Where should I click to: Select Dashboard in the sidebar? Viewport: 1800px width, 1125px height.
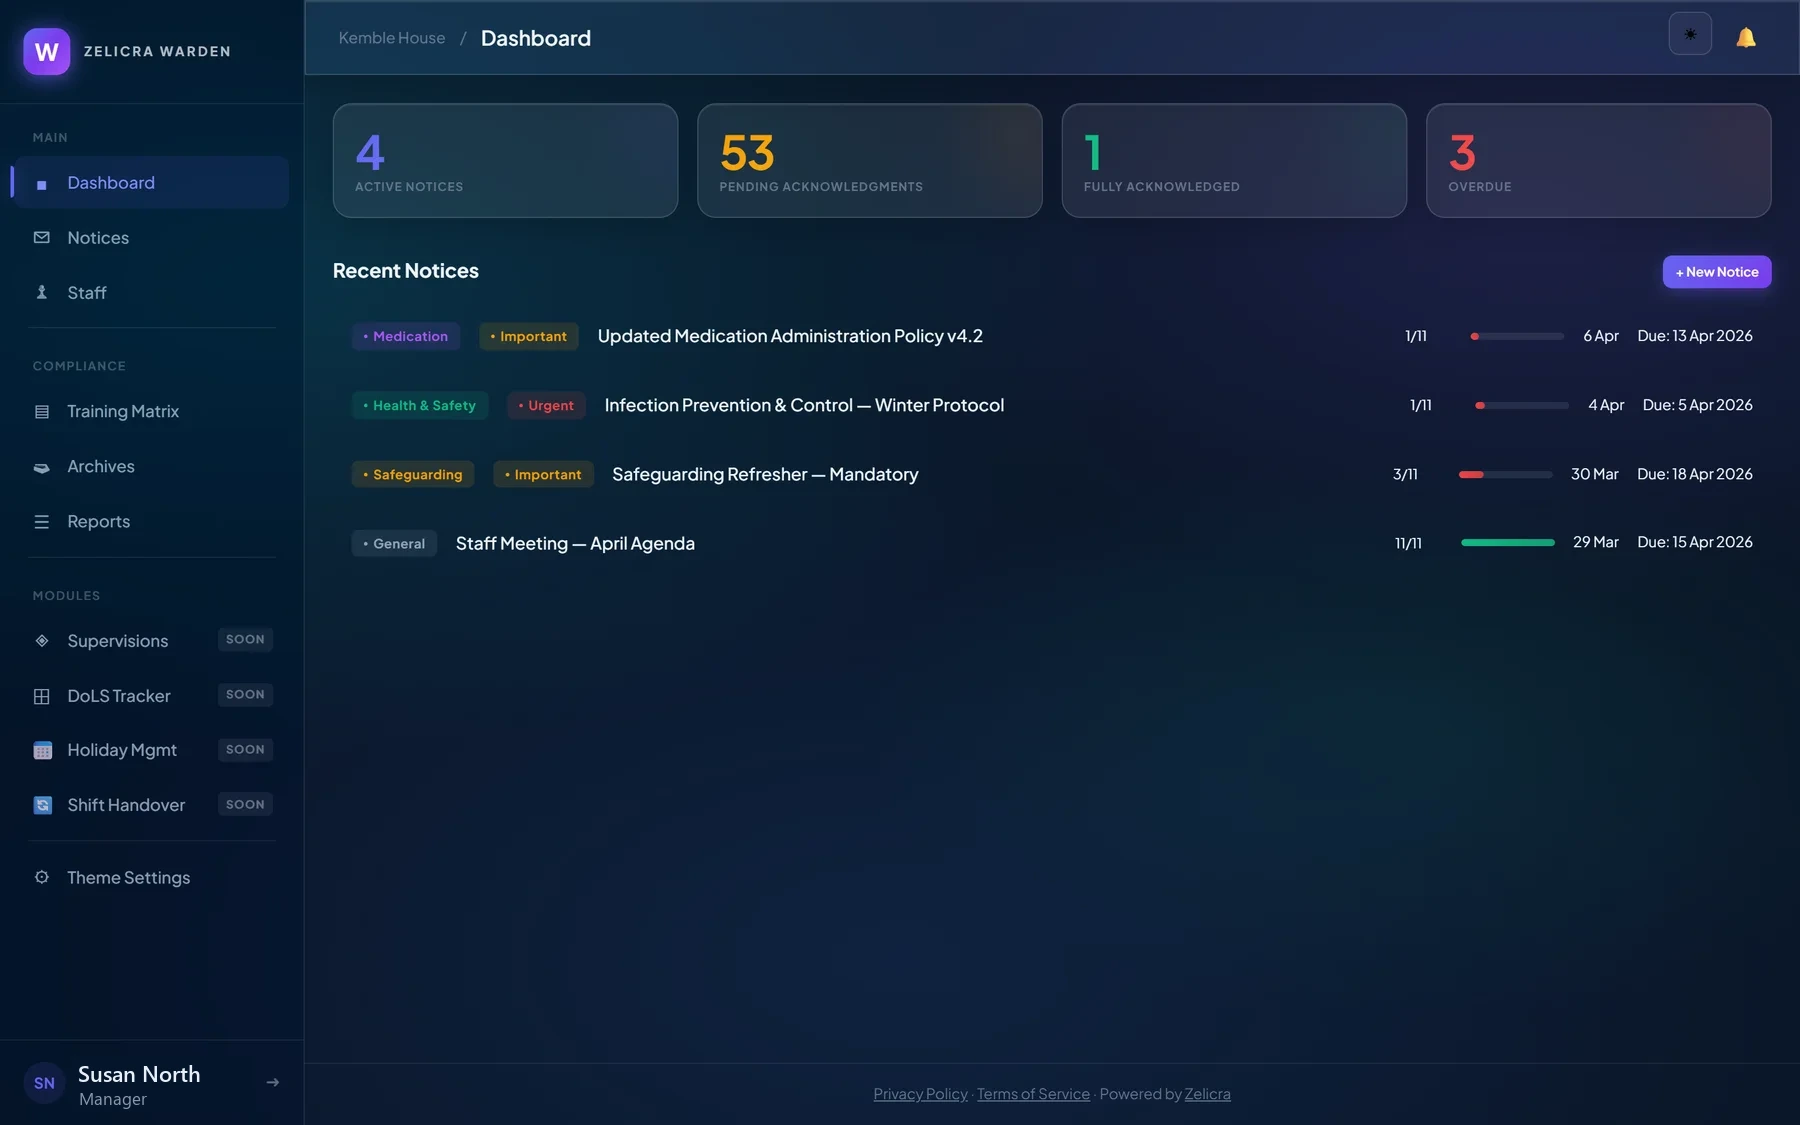click(x=151, y=183)
